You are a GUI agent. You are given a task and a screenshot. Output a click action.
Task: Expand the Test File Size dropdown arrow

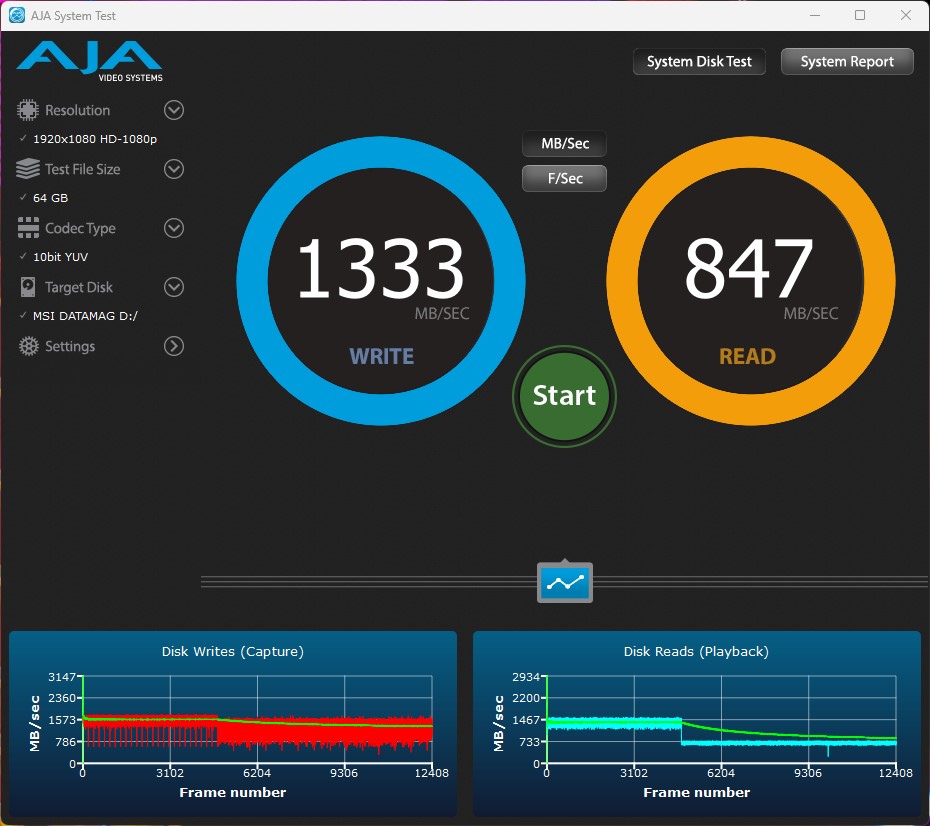tap(174, 169)
